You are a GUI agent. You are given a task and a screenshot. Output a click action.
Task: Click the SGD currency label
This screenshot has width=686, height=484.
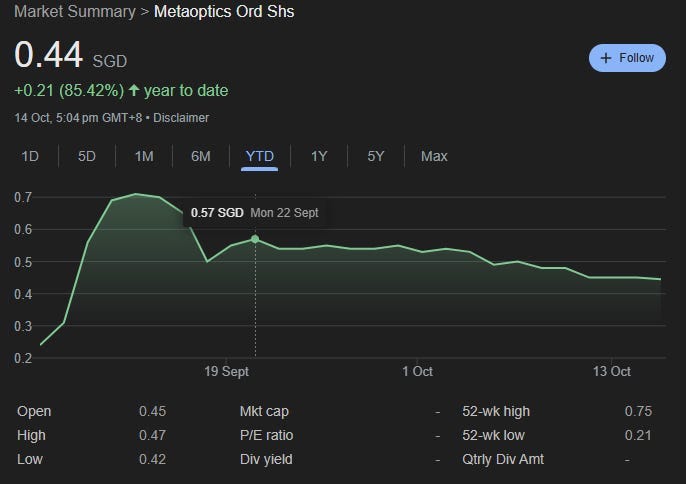pyautogui.click(x=110, y=61)
